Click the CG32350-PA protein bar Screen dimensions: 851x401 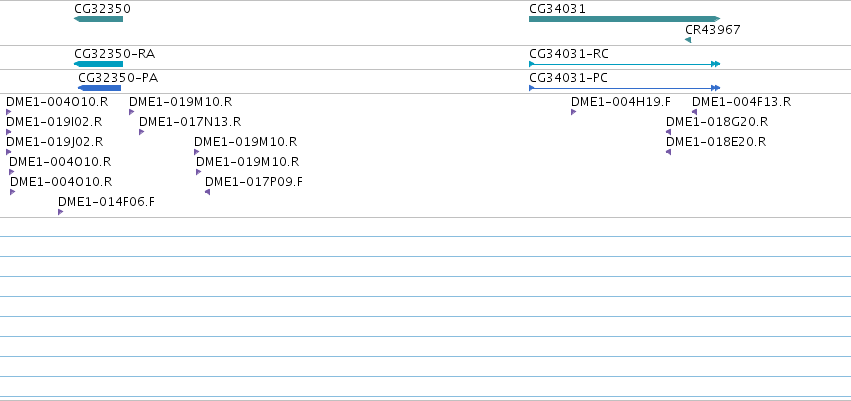pos(99,88)
